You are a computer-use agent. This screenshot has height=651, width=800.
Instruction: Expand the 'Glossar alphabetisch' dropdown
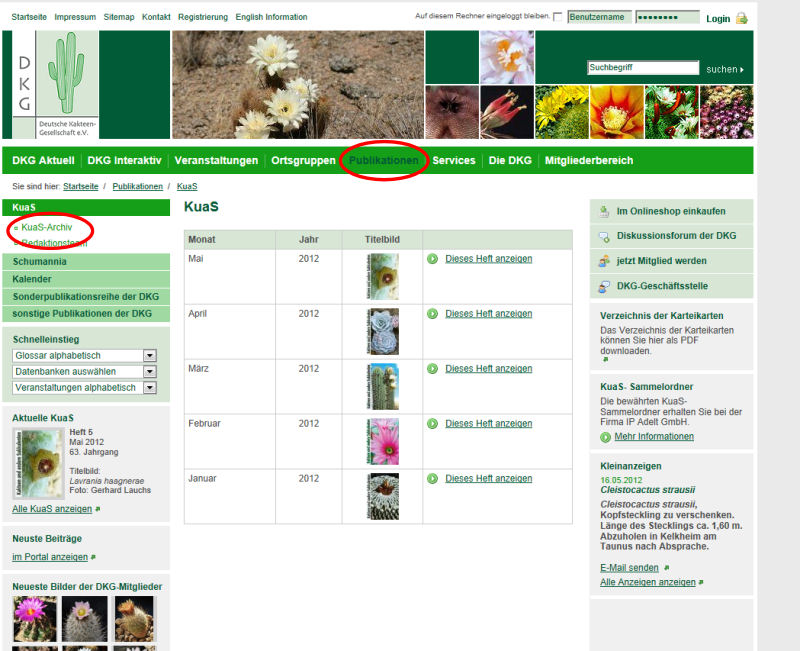pyautogui.click(x=150, y=355)
